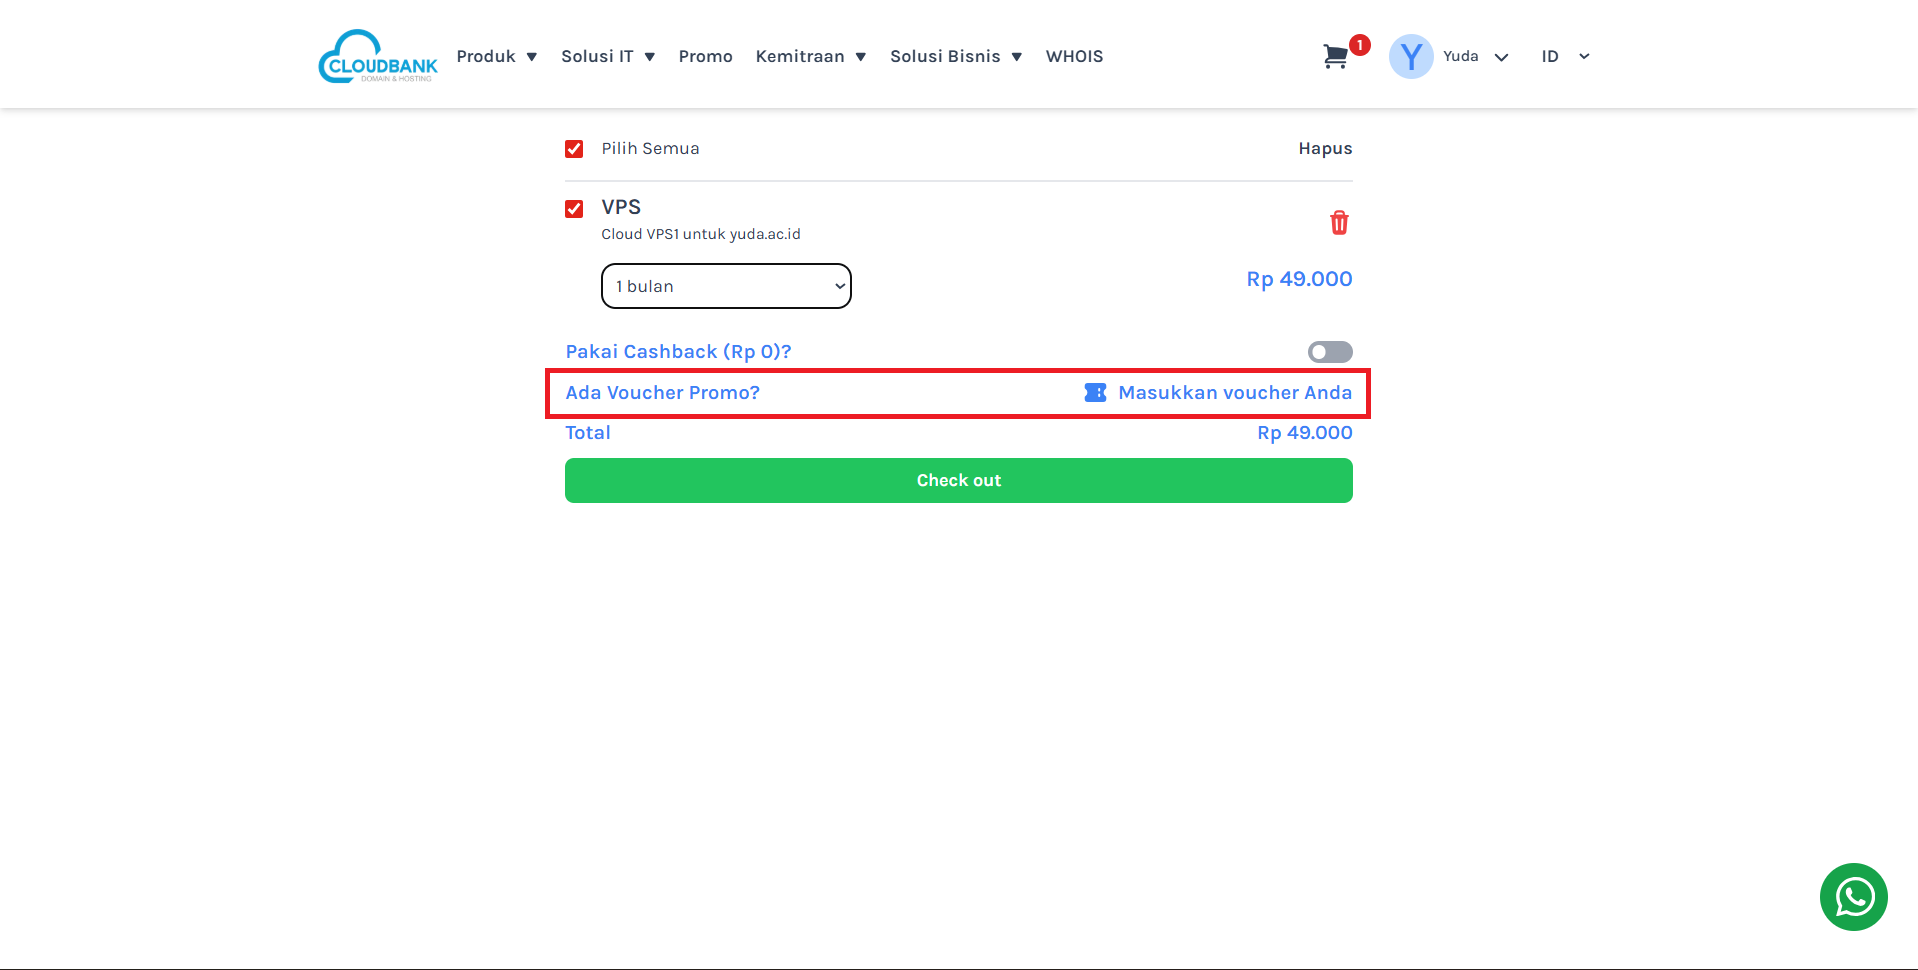
Task: Click the Yuda profile avatar
Action: pos(1410,57)
